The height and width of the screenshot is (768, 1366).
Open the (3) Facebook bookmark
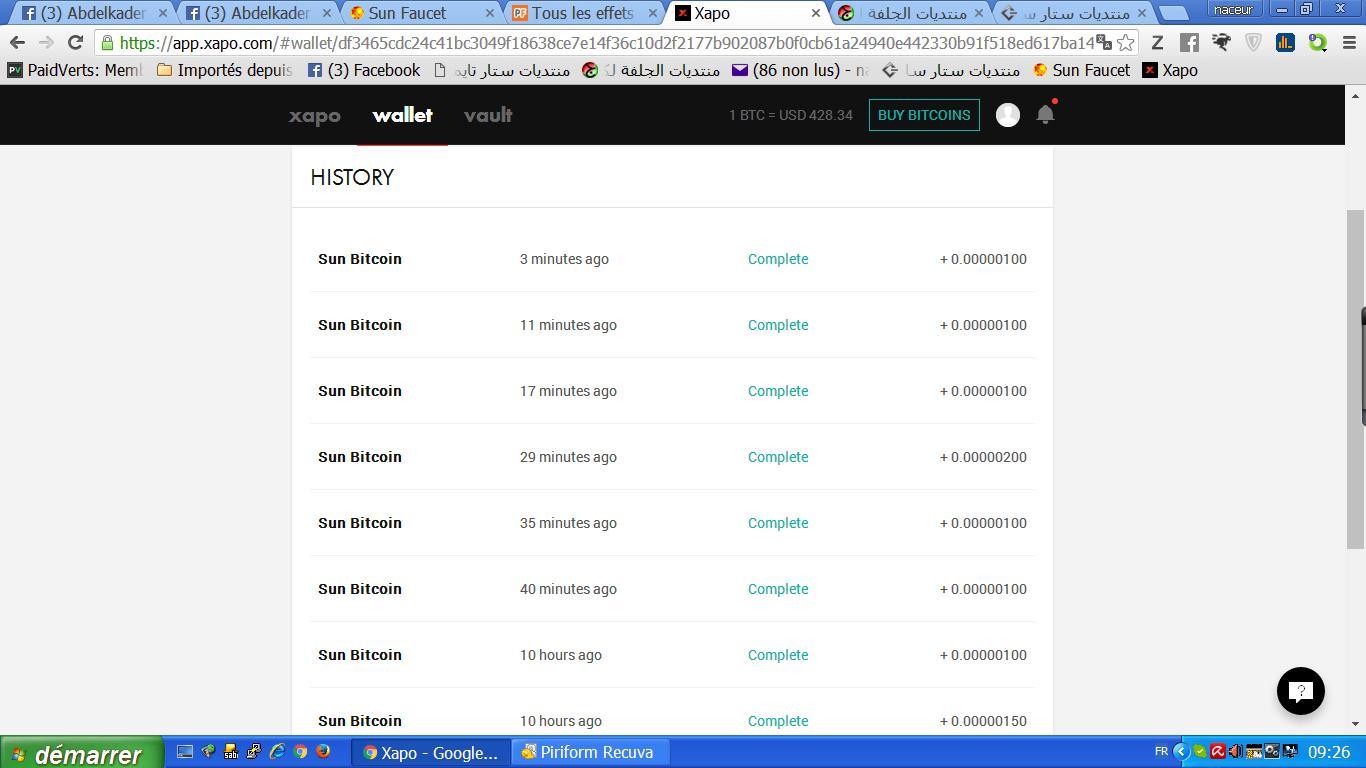pyautogui.click(x=364, y=70)
